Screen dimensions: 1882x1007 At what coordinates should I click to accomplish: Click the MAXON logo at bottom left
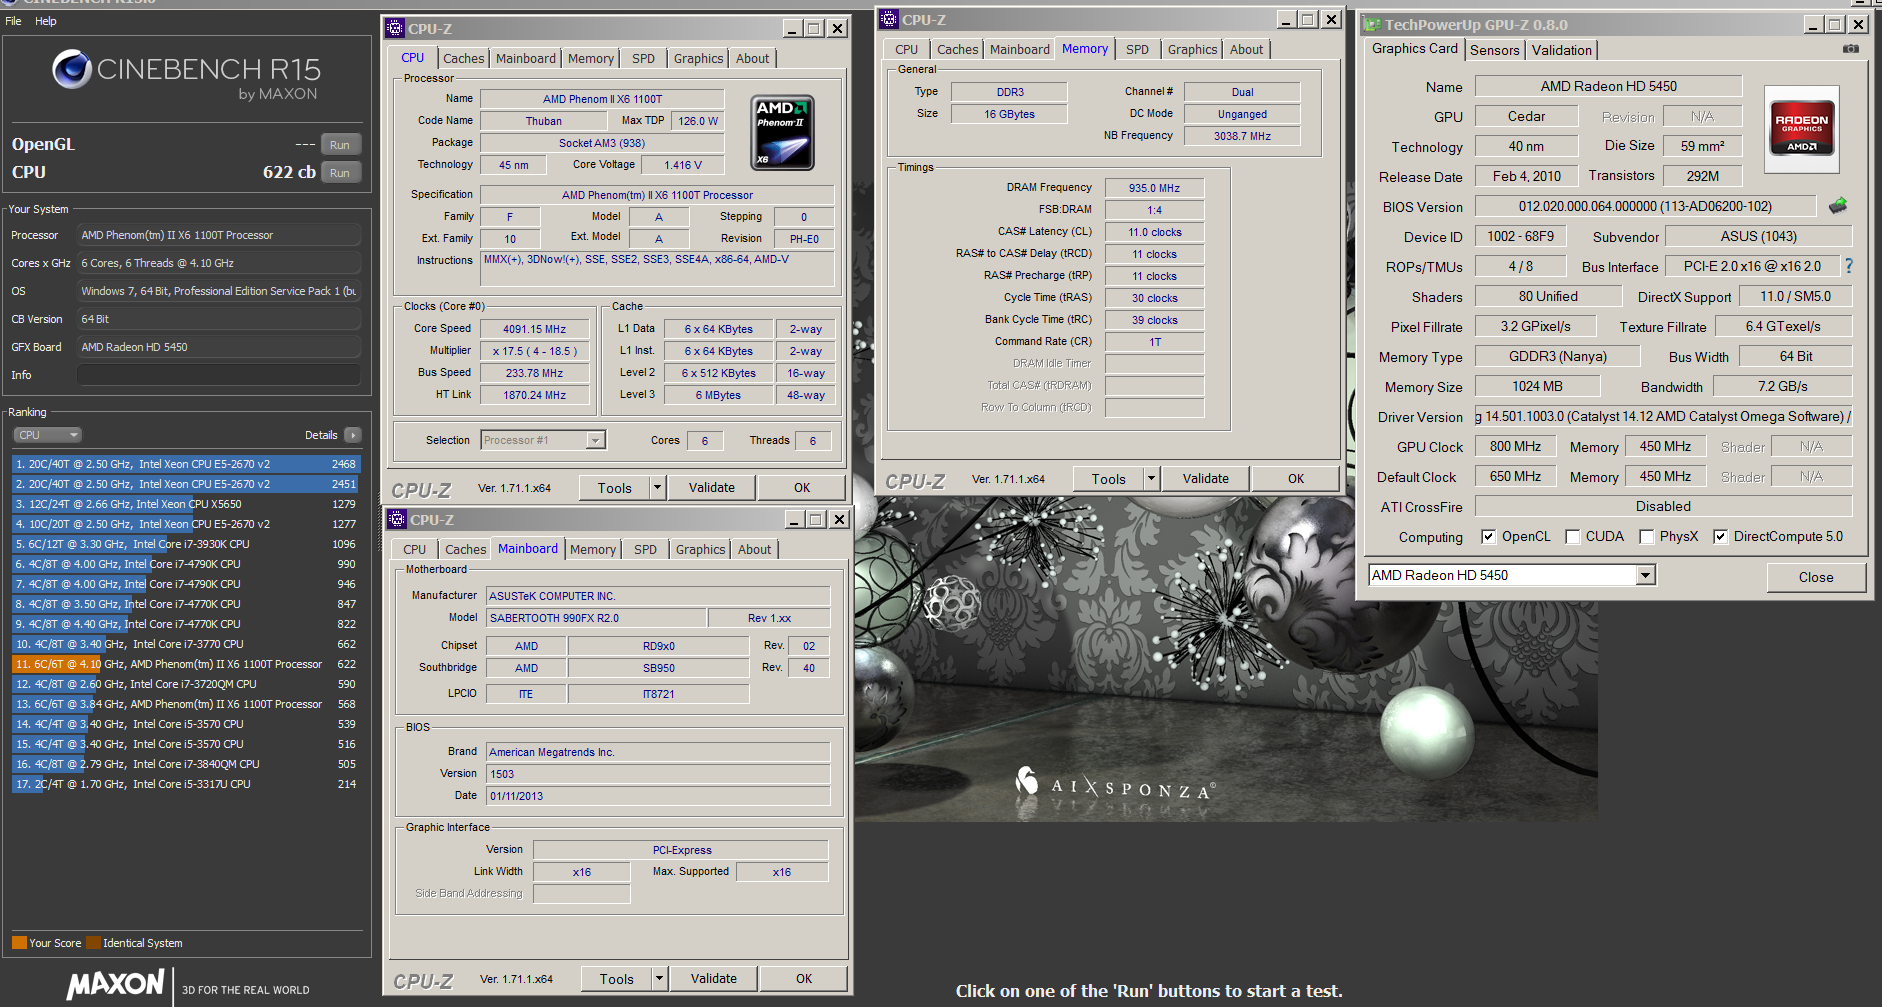pos(116,984)
